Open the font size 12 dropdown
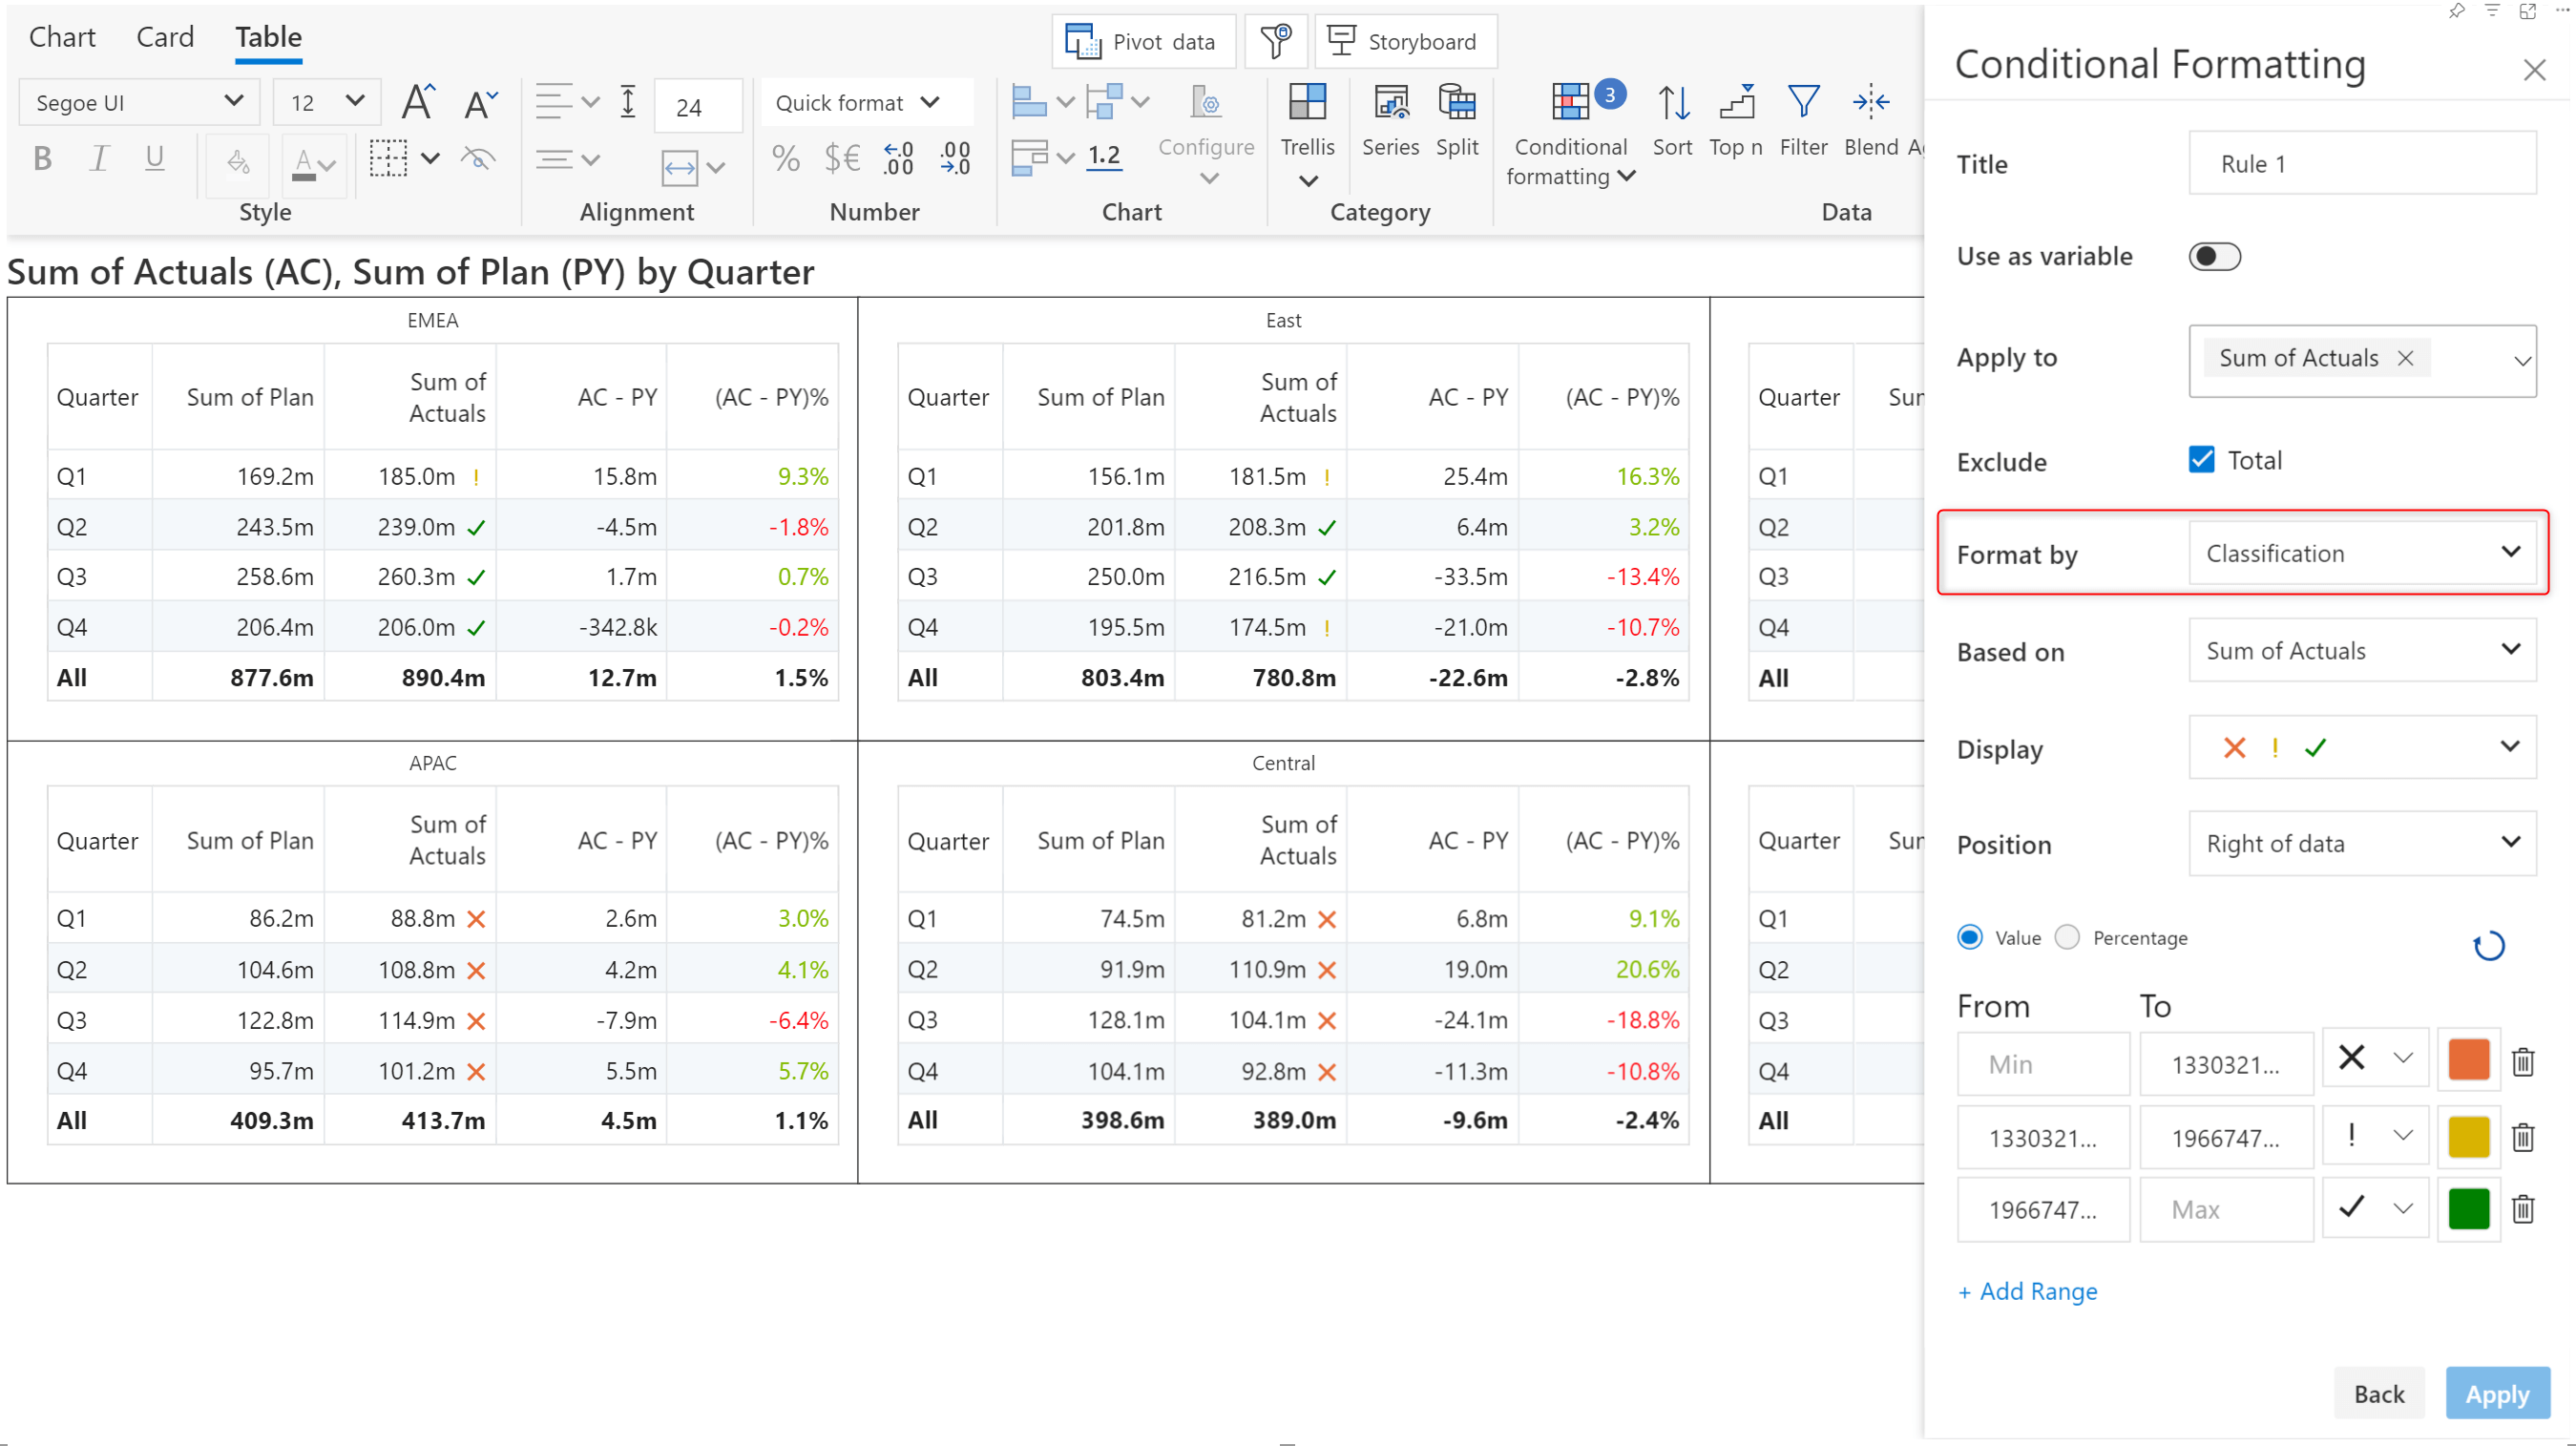The height and width of the screenshot is (1446, 2576). pos(326,102)
